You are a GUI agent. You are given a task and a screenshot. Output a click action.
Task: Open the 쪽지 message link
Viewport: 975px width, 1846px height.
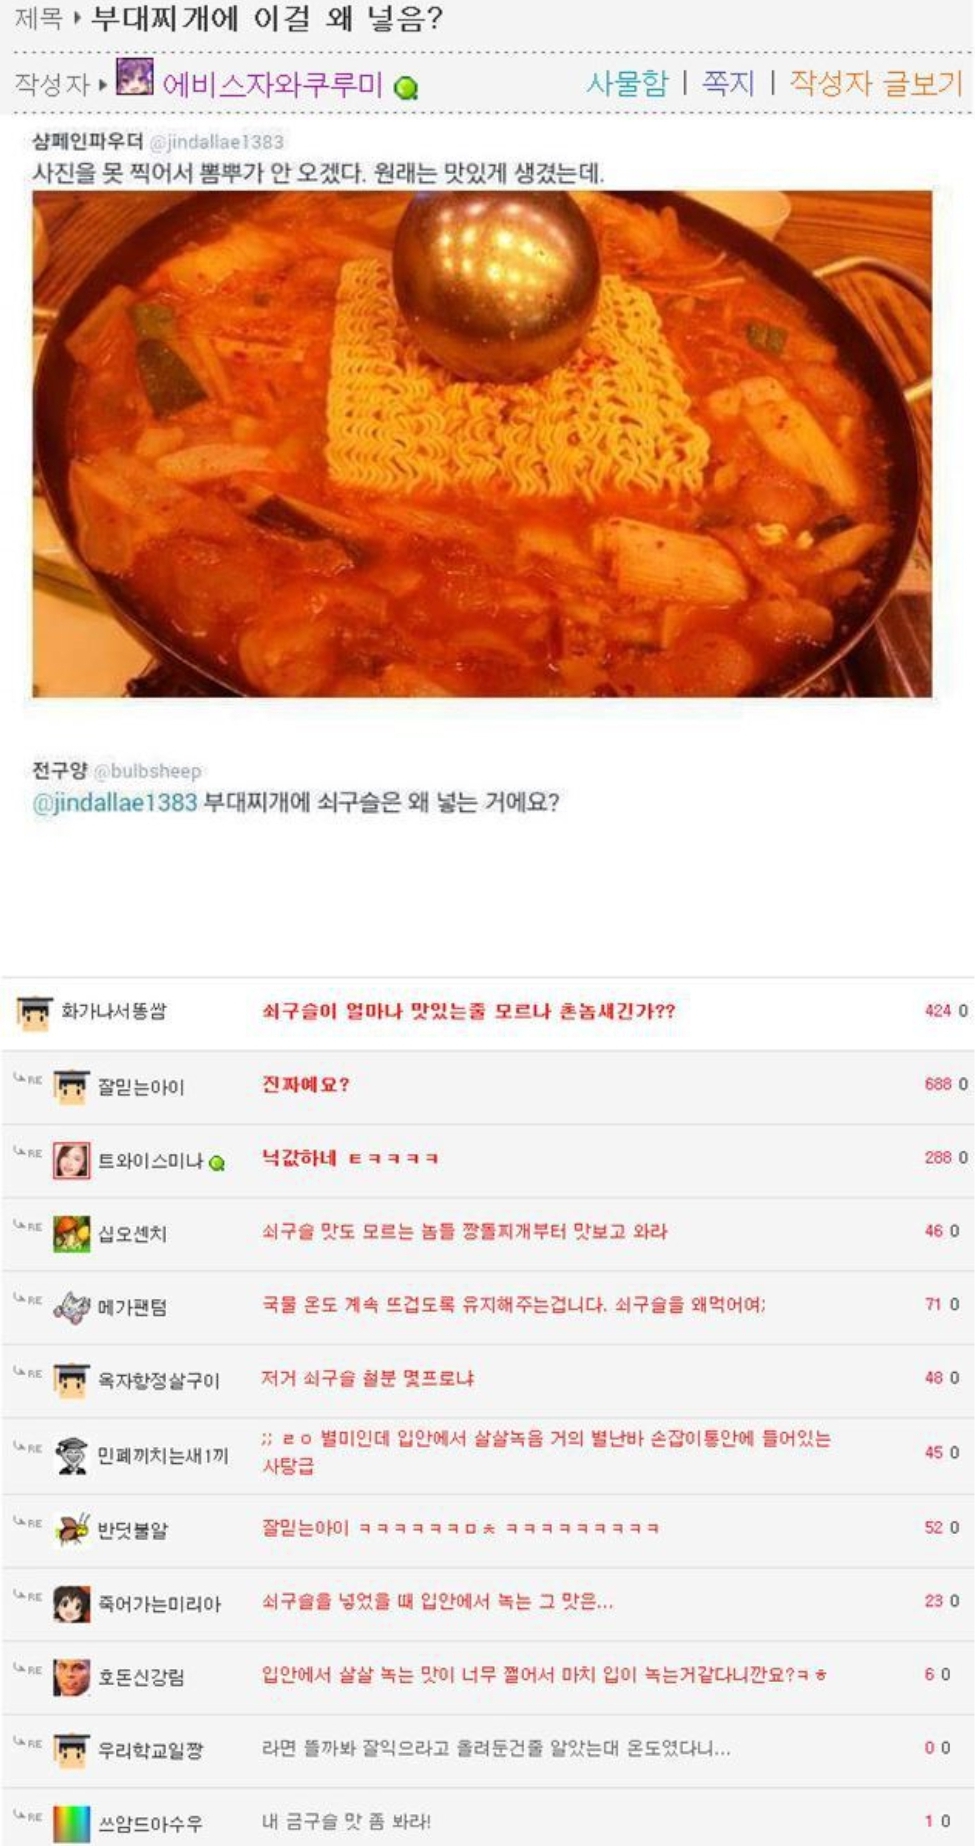(728, 83)
